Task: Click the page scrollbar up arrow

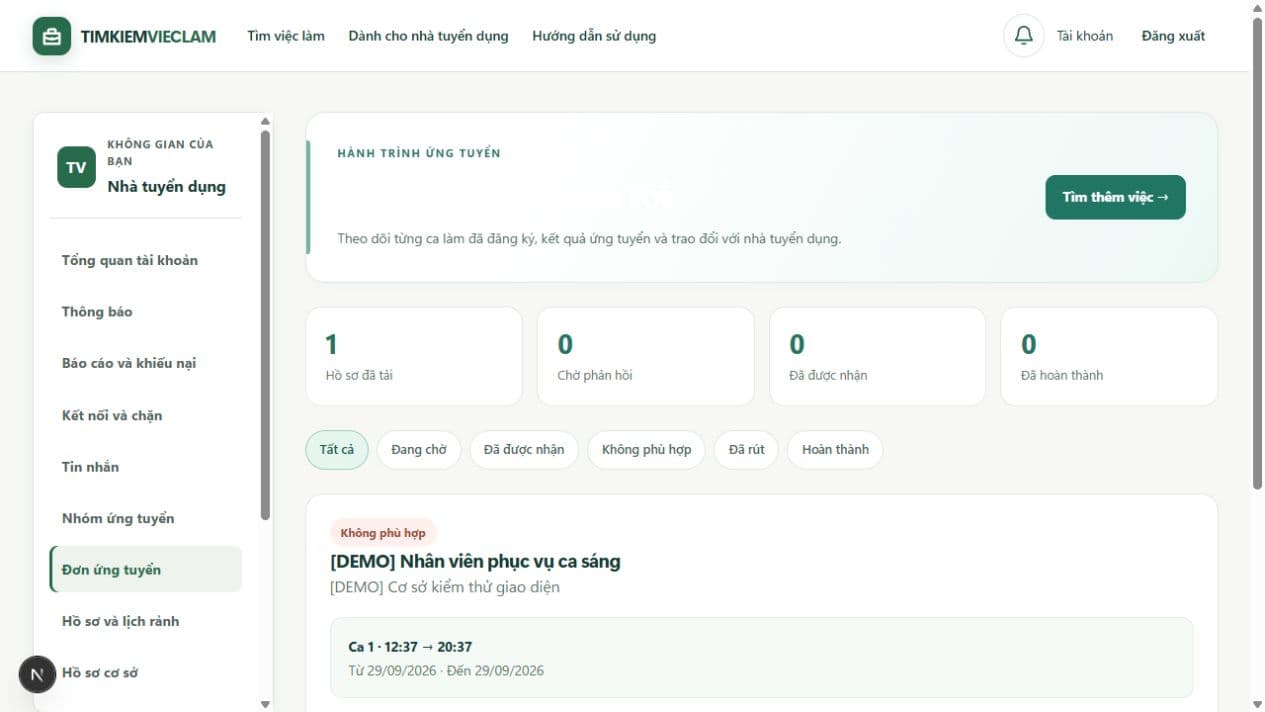Action: [x=1257, y=7]
